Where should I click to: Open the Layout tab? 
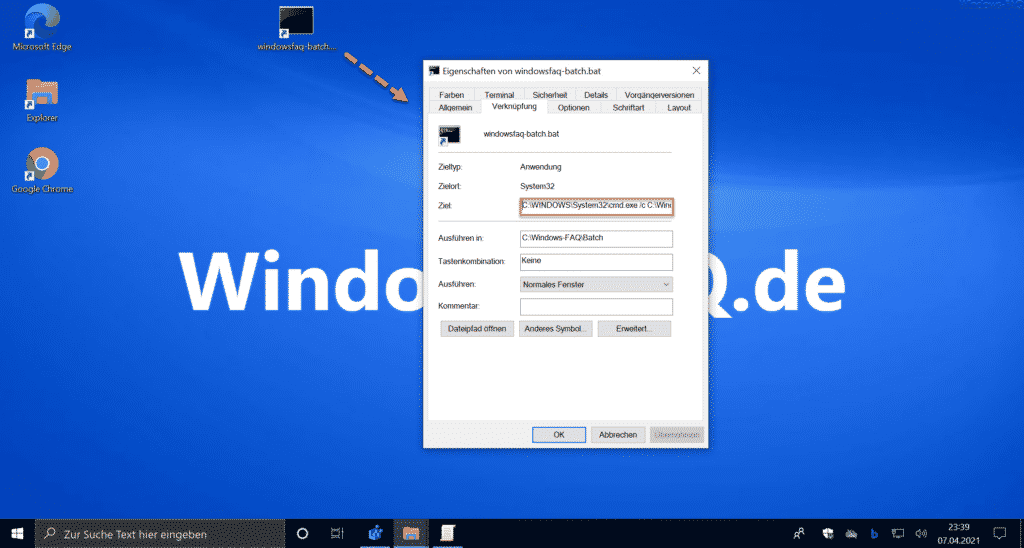[x=679, y=108]
